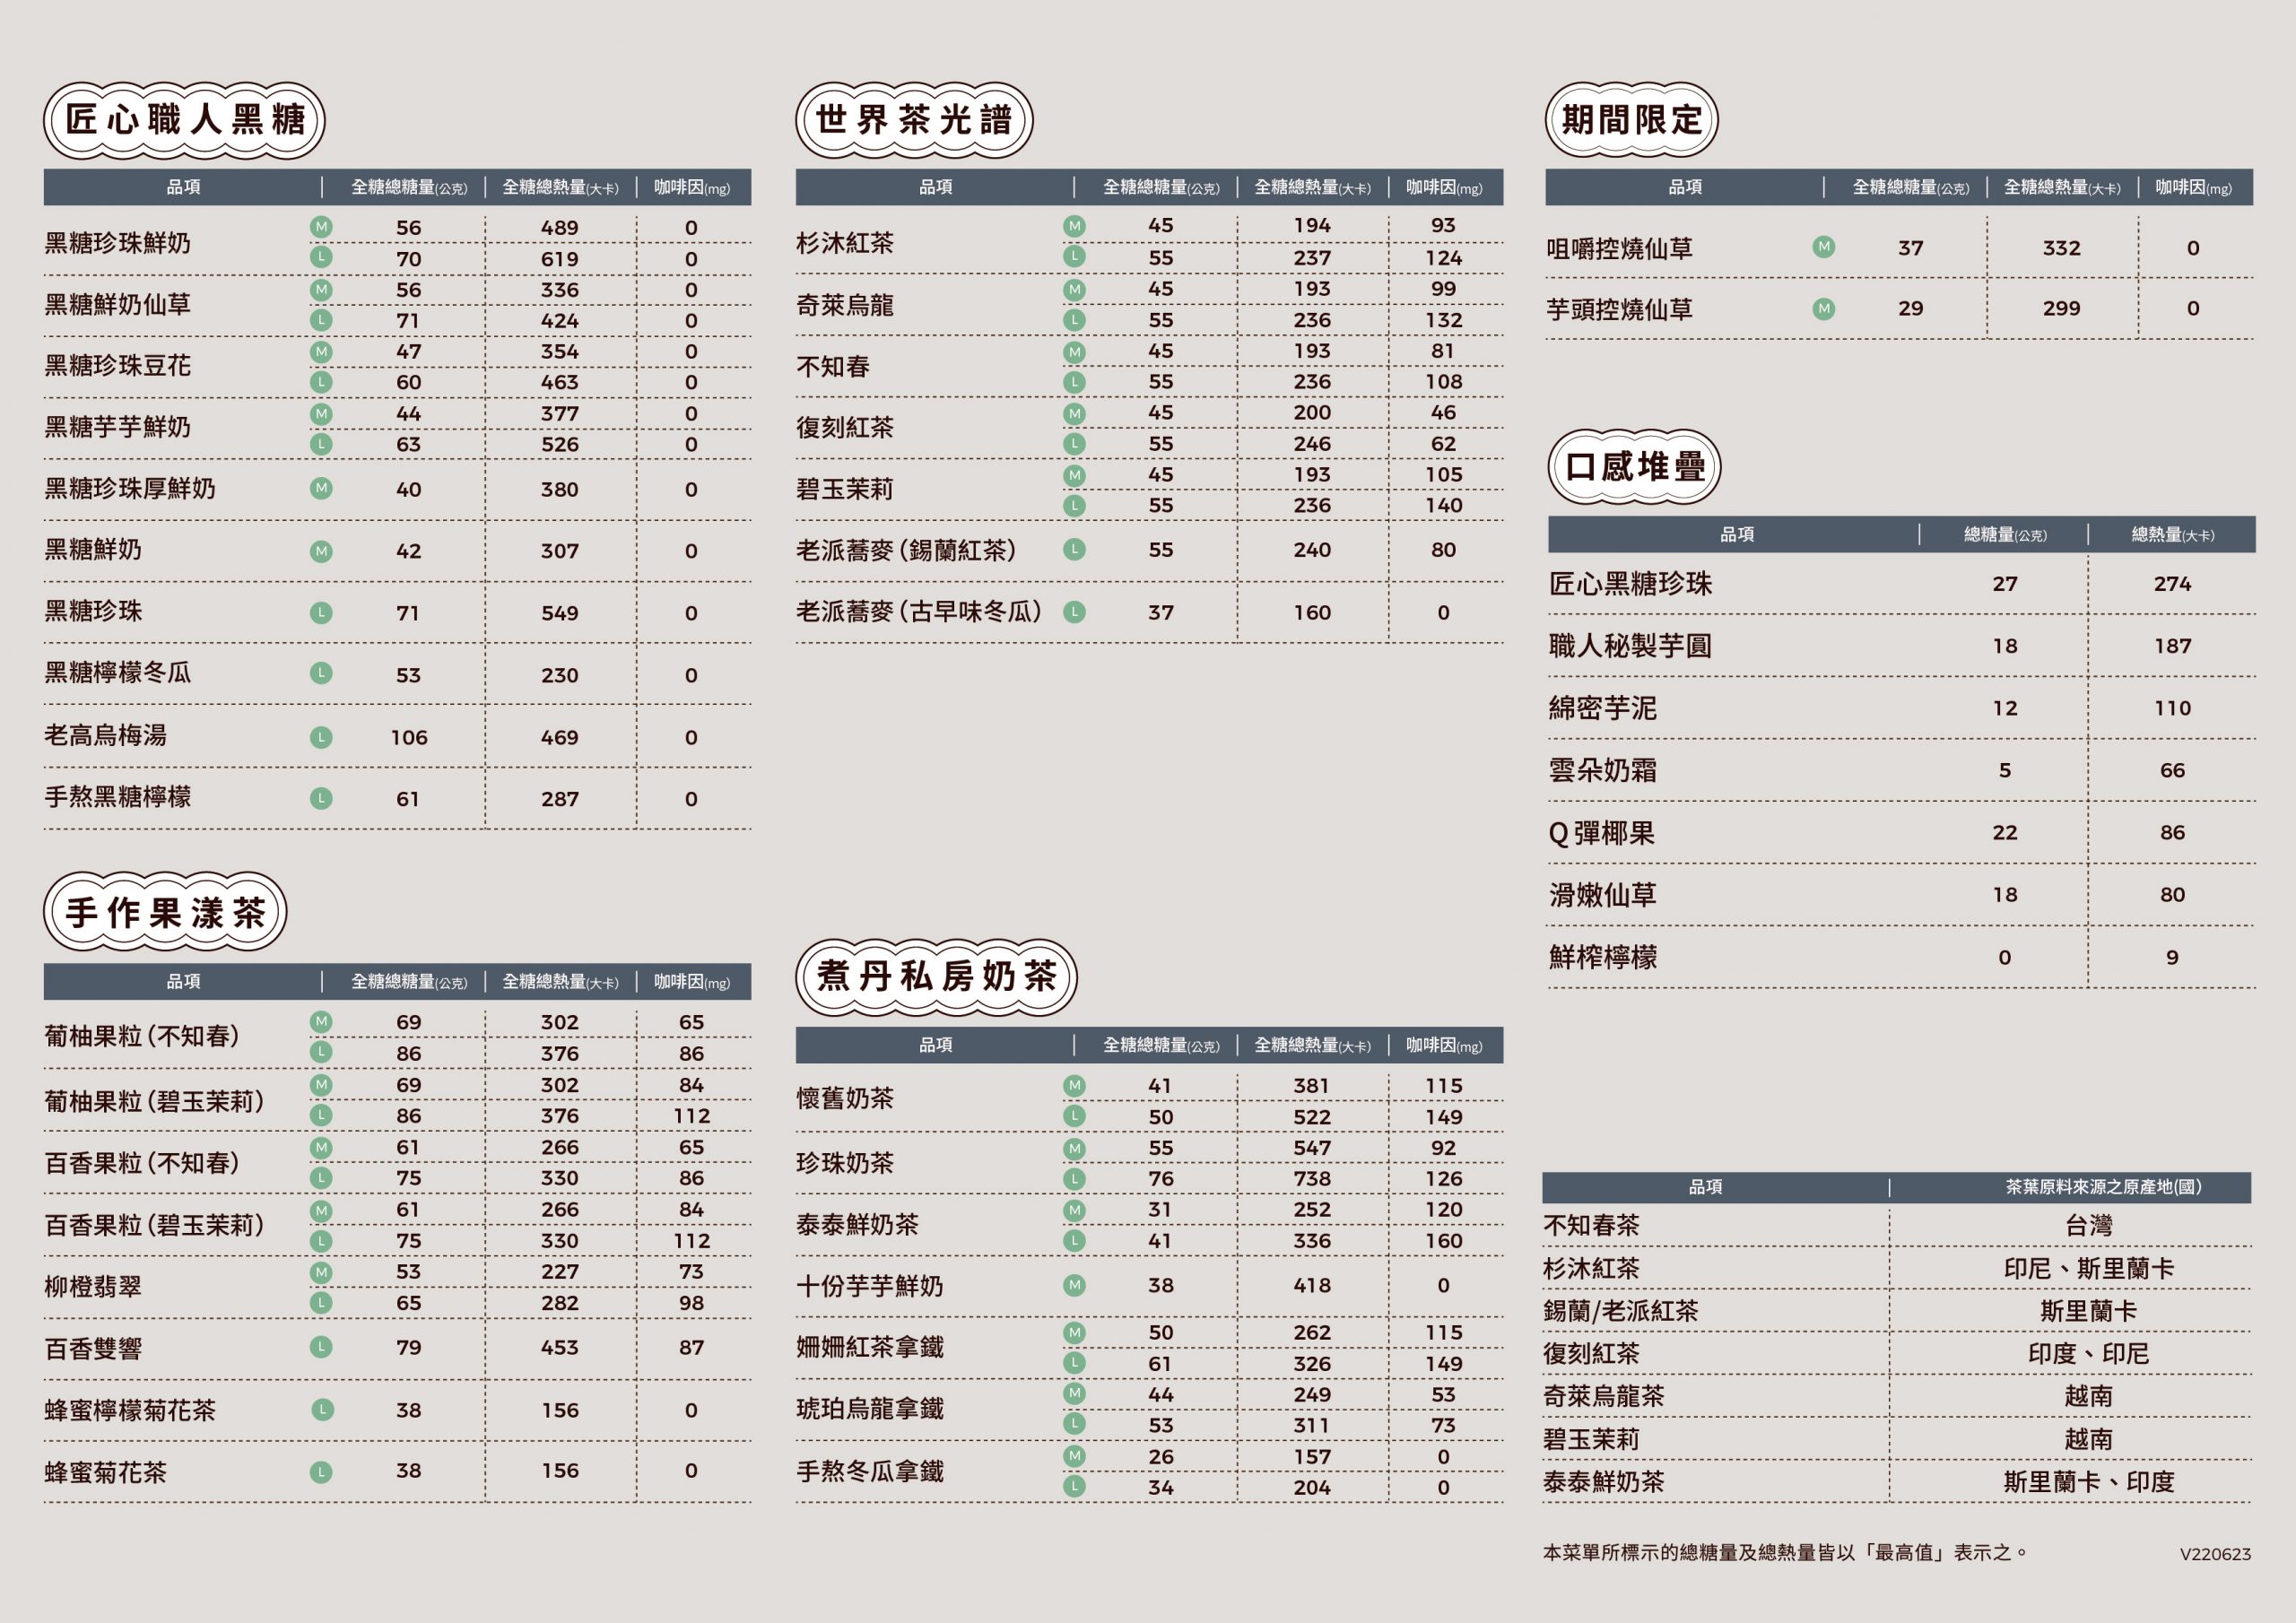
Task: Click the L badge for 柳橙翡翠
Action: coord(321,1302)
